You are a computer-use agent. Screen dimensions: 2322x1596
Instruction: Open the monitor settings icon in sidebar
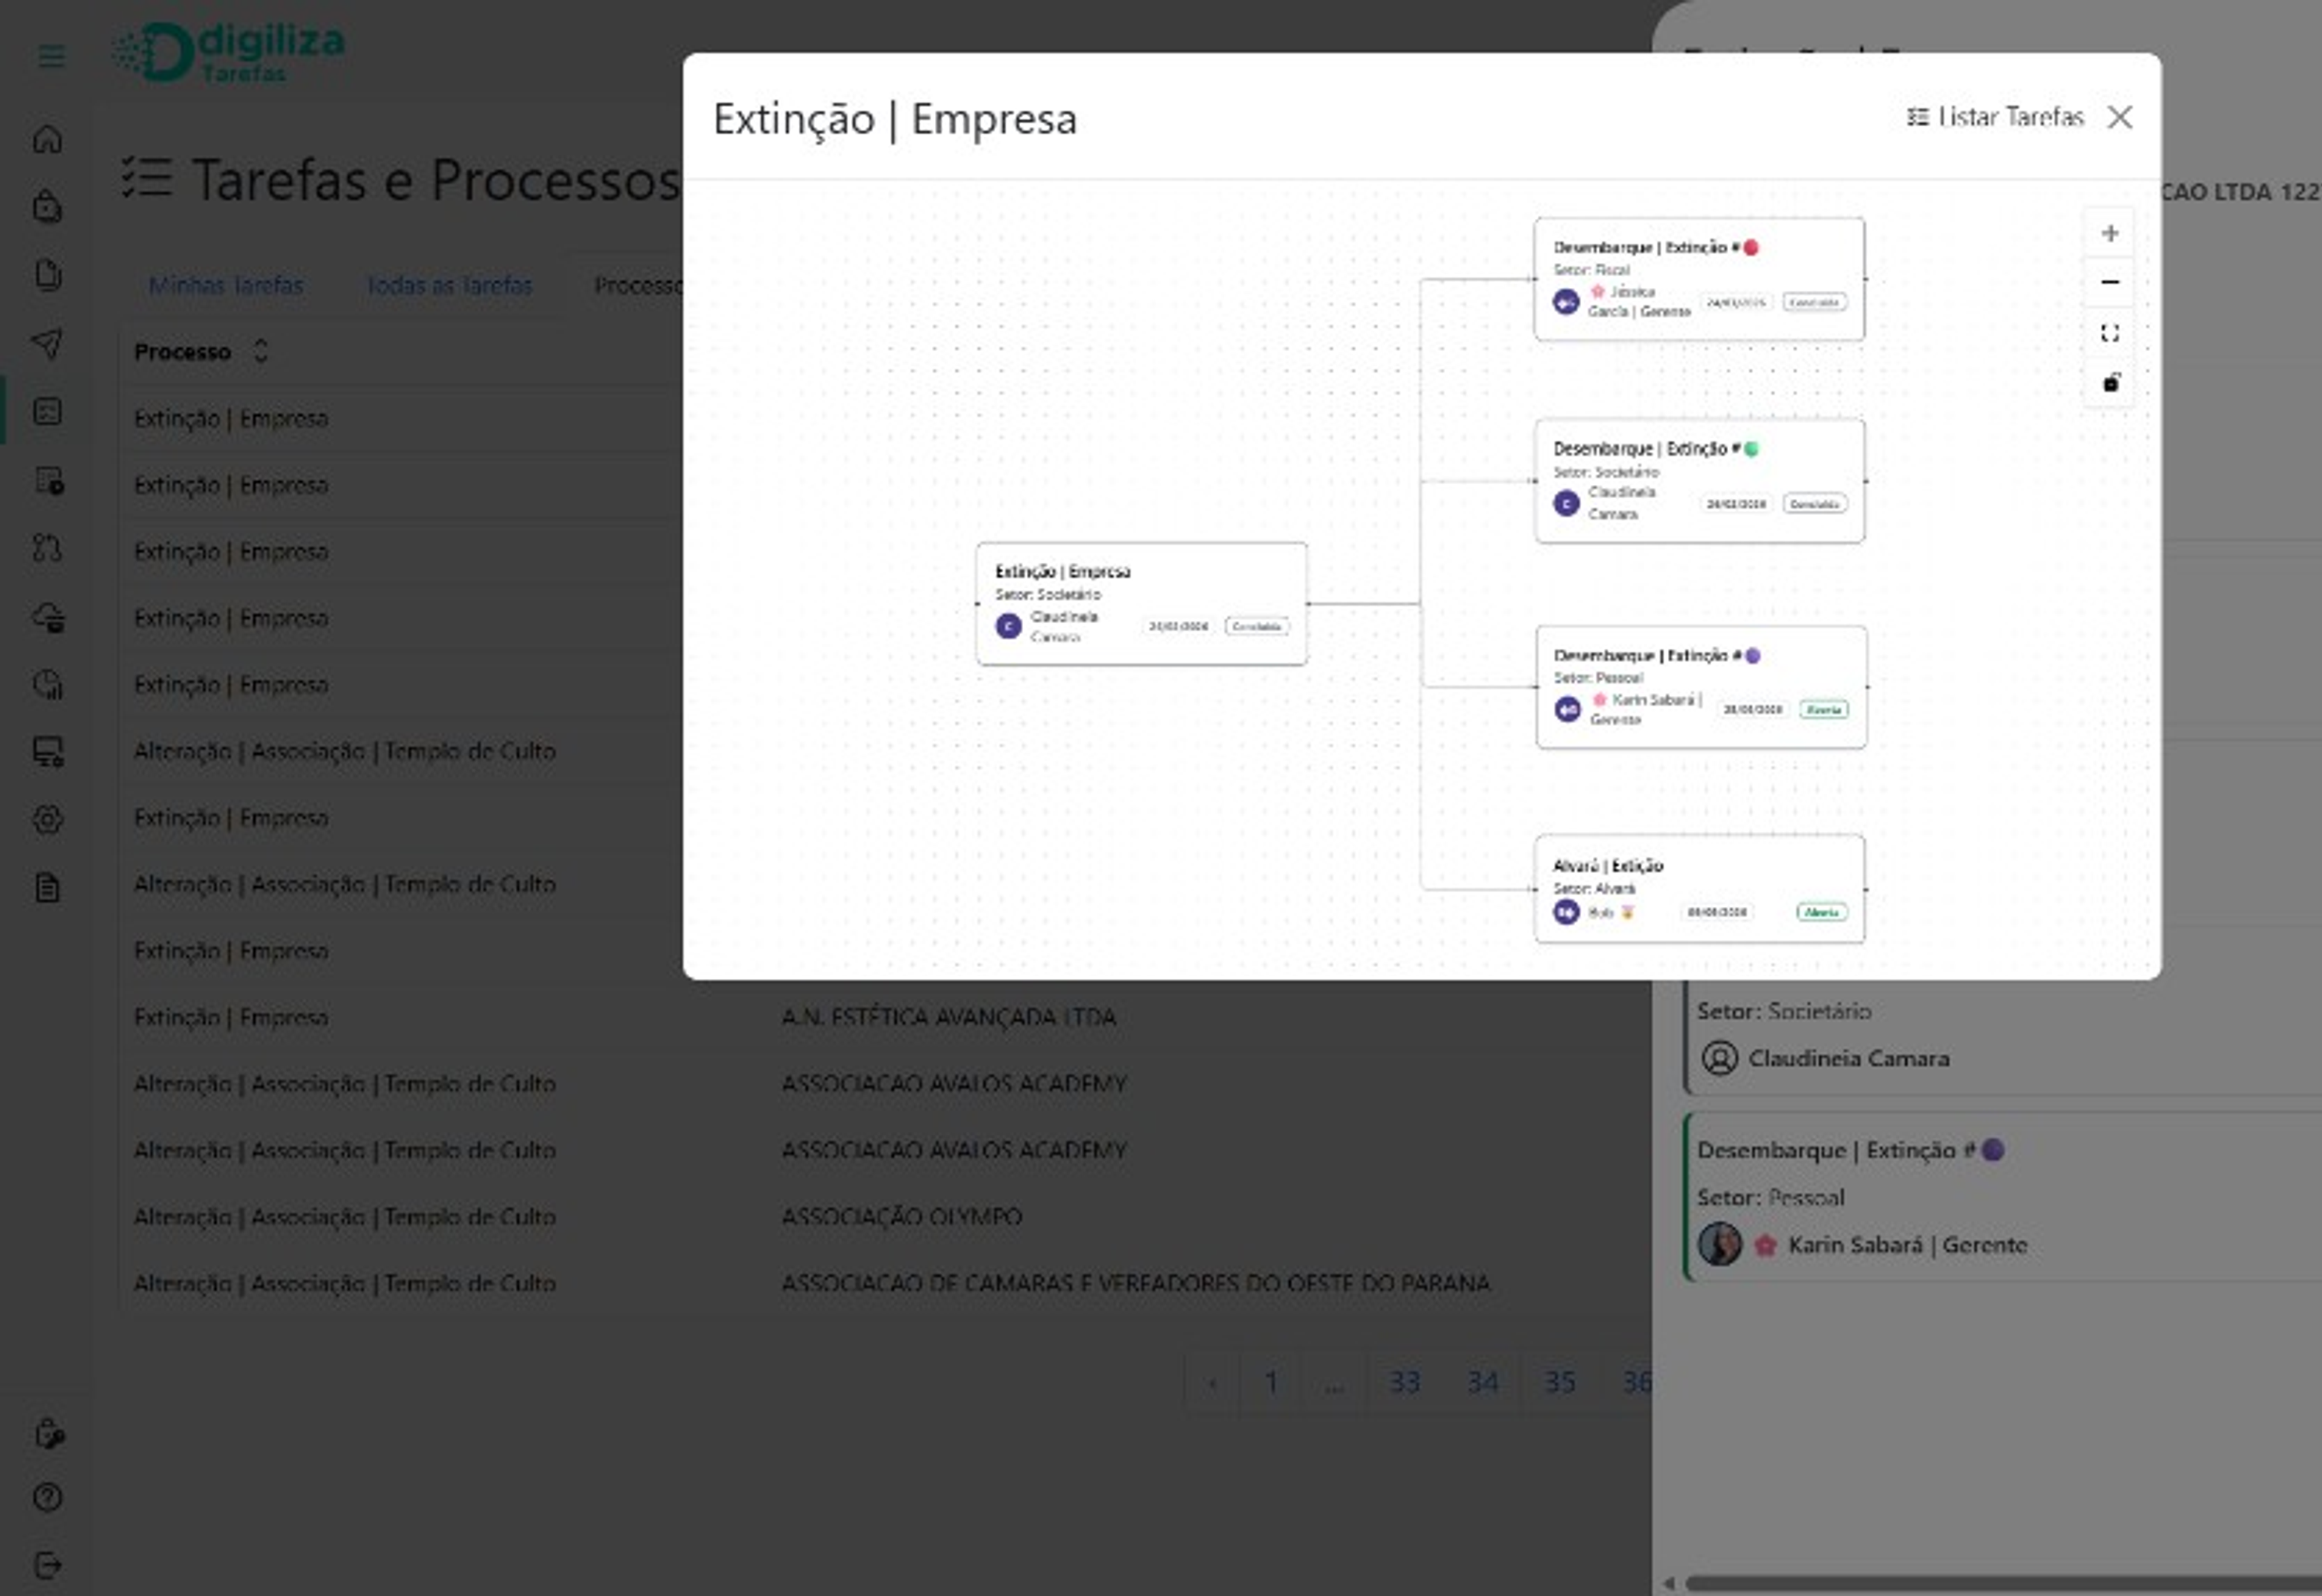[48, 752]
